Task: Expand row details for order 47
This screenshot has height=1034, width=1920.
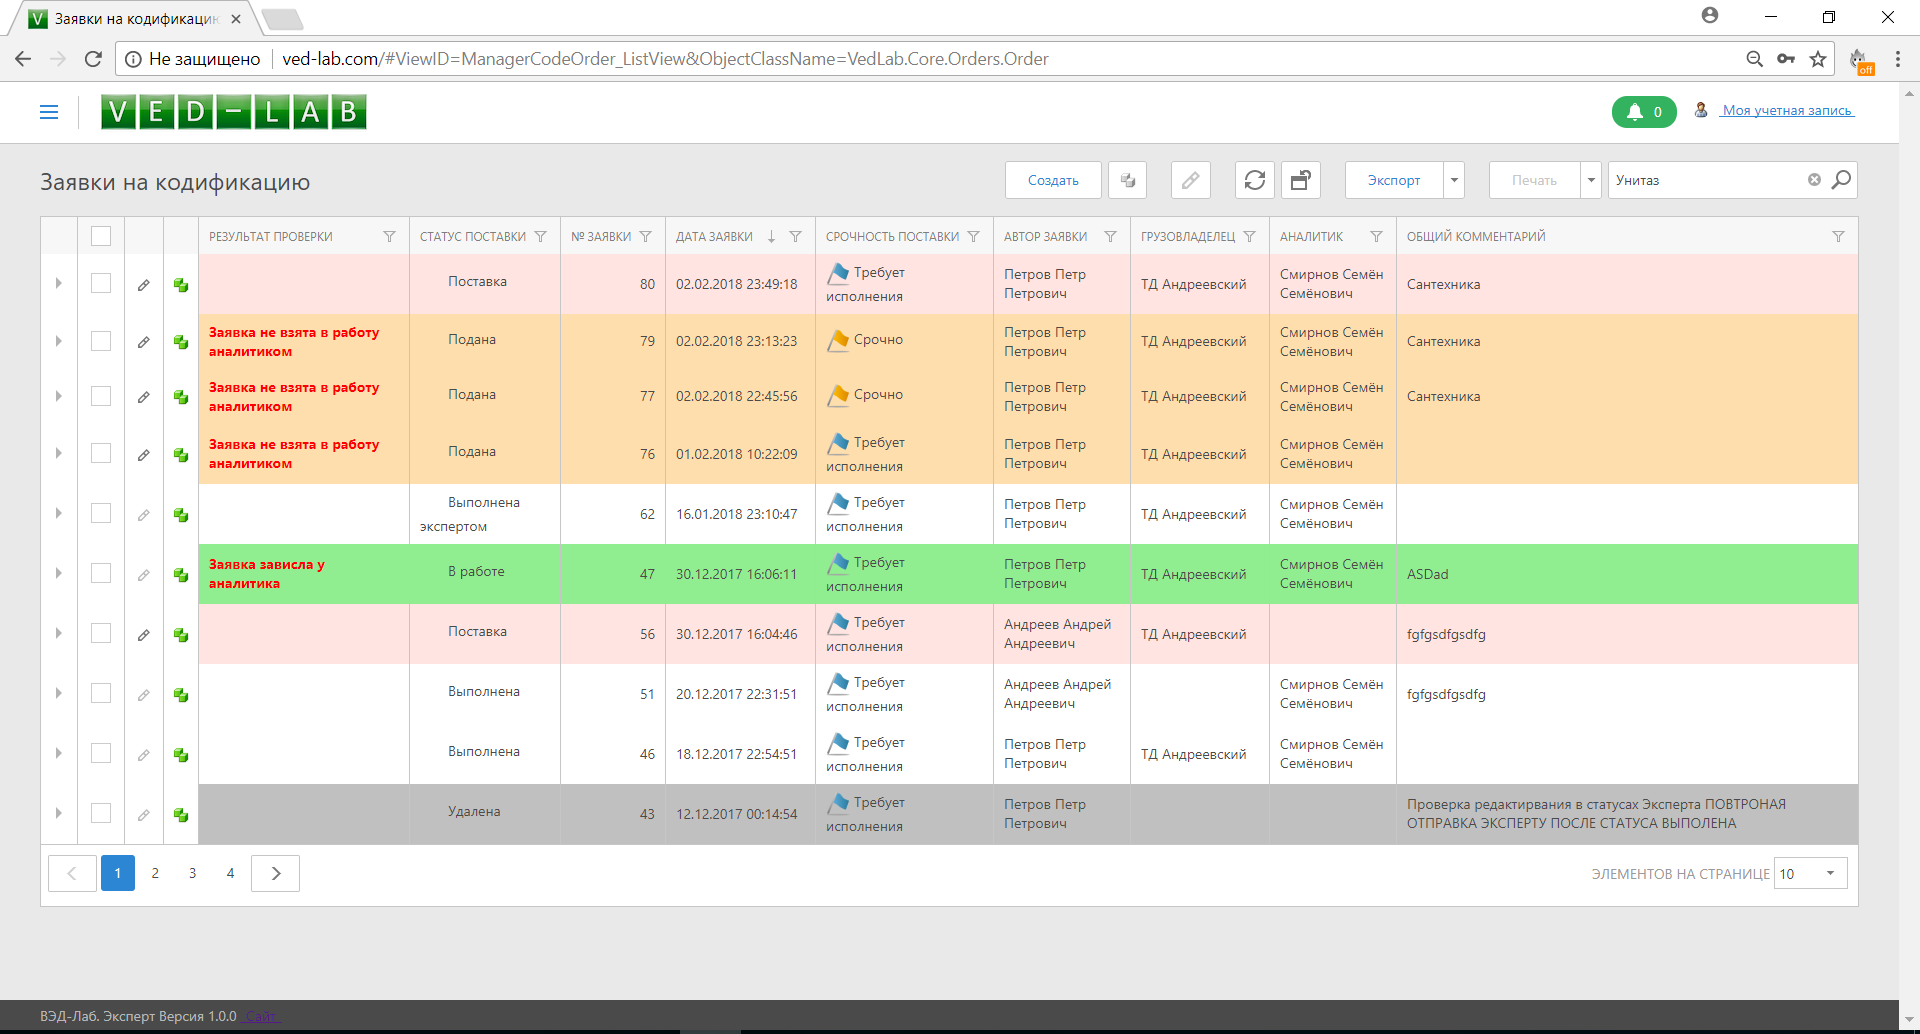Action: click(59, 573)
